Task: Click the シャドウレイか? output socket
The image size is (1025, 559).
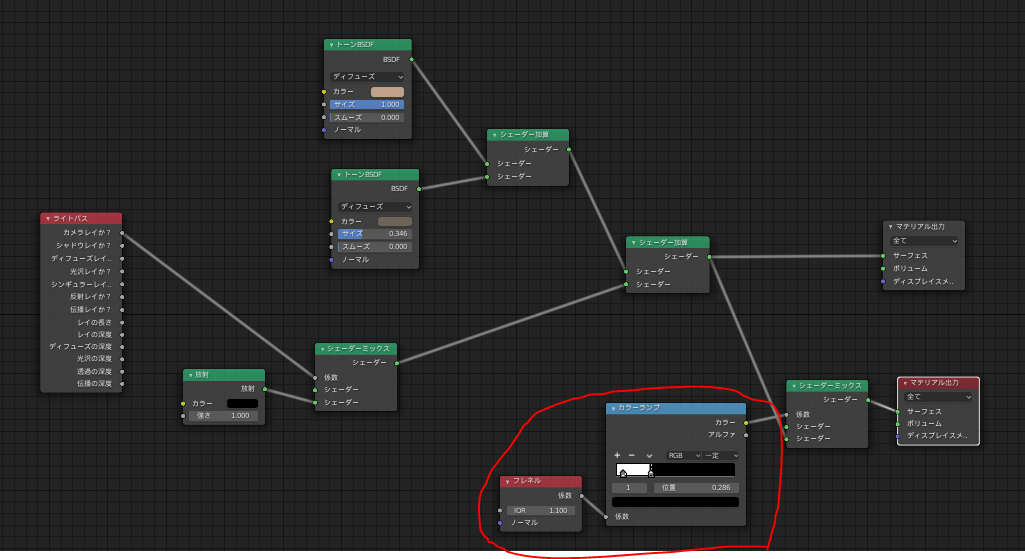Action: (x=122, y=246)
